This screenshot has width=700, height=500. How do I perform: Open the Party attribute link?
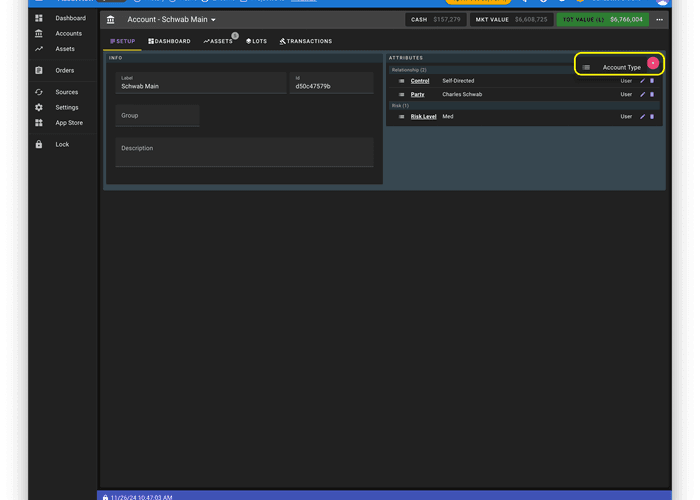[x=417, y=94]
